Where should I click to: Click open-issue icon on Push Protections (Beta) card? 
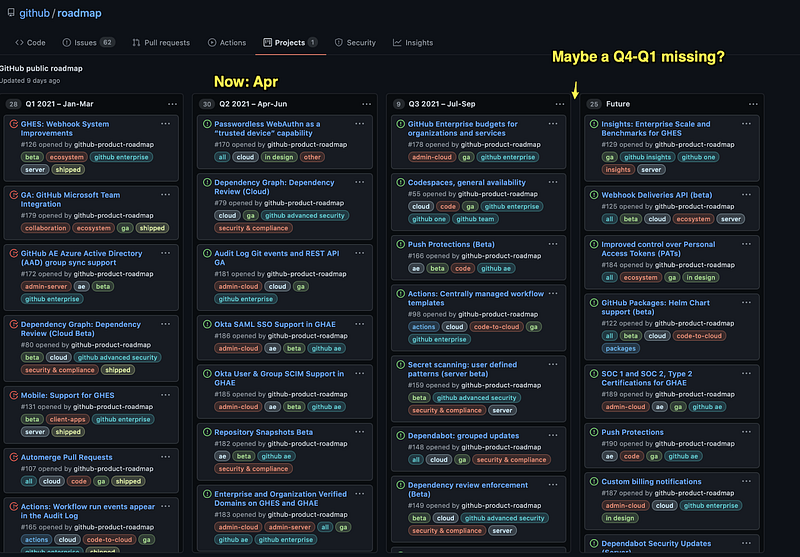pos(401,244)
